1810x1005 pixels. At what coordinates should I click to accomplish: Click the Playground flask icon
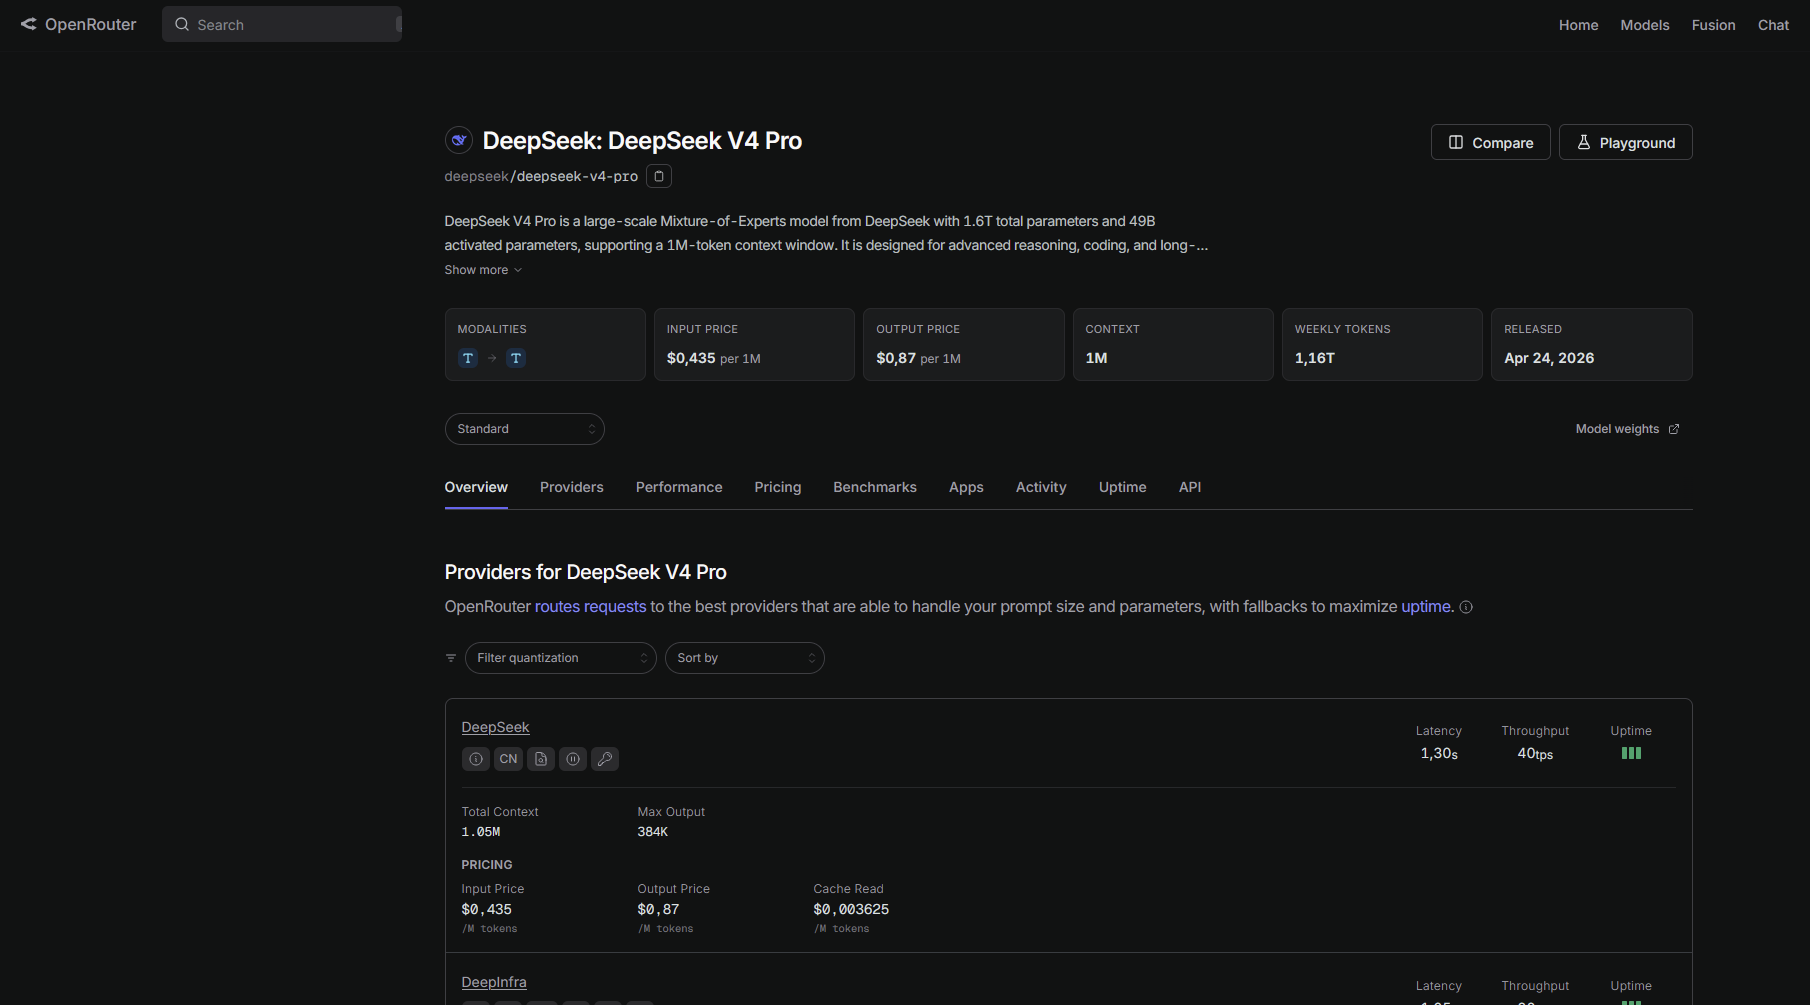click(1584, 142)
